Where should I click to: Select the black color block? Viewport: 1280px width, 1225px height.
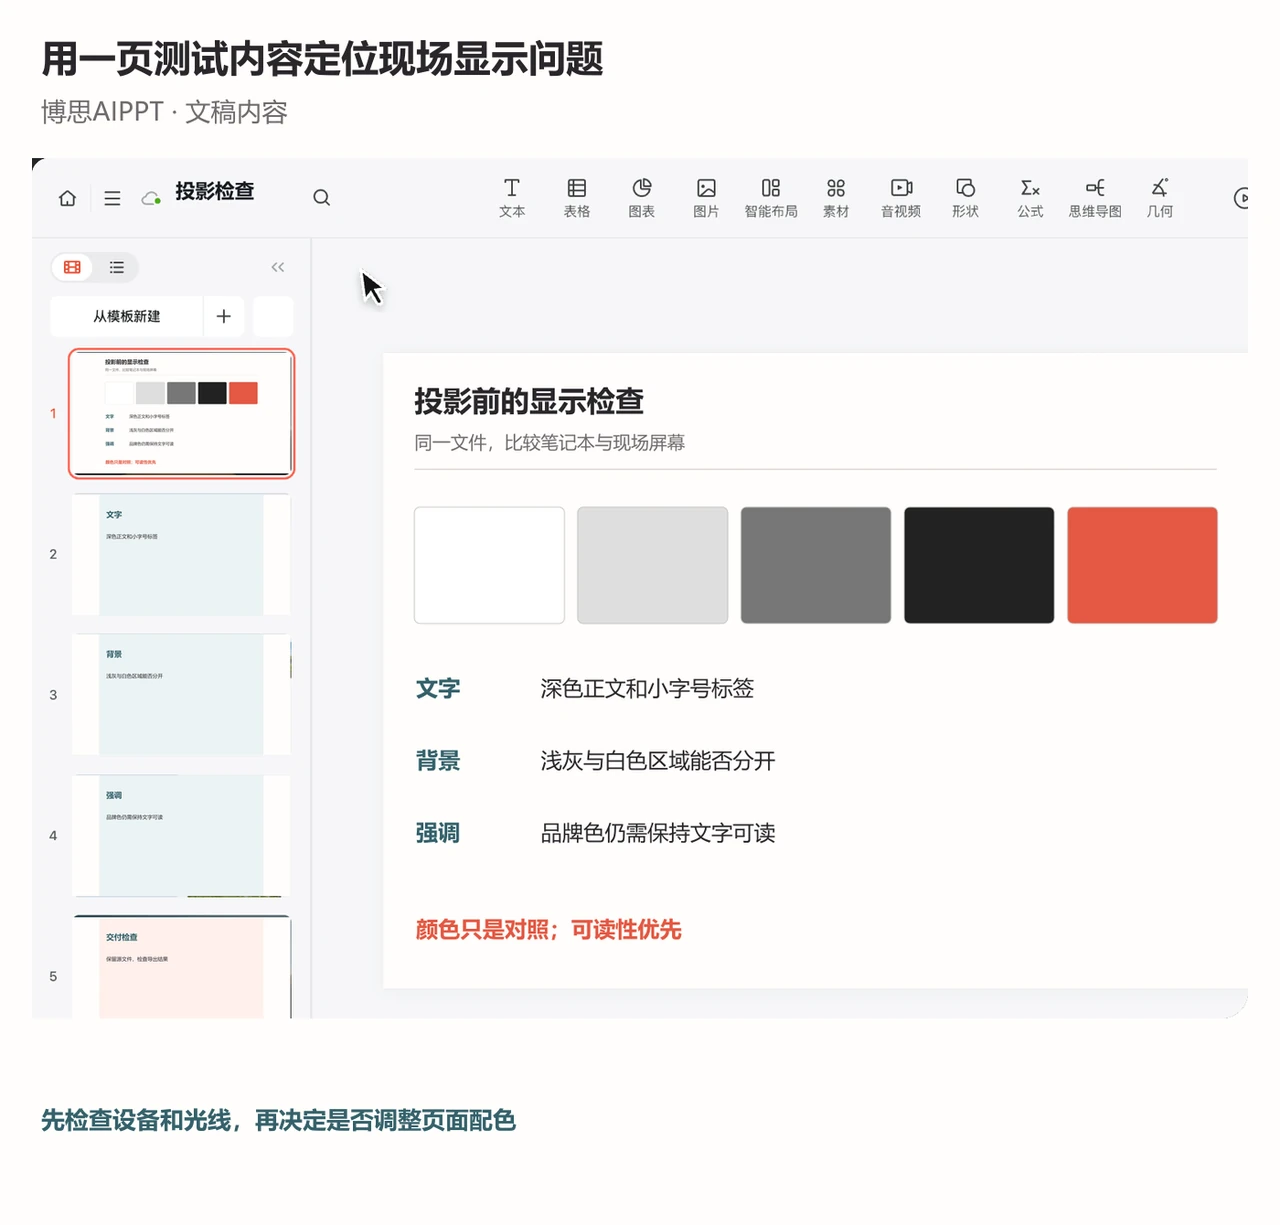point(979,565)
